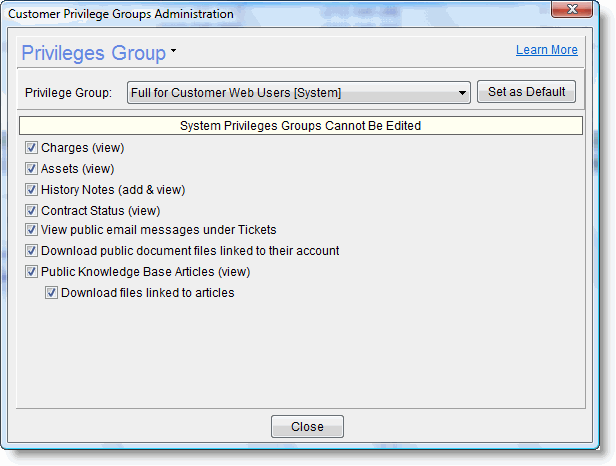This screenshot has height=466, width=616.
Task: Open the small arrow beside Privileges Group heading
Action: pos(173,50)
